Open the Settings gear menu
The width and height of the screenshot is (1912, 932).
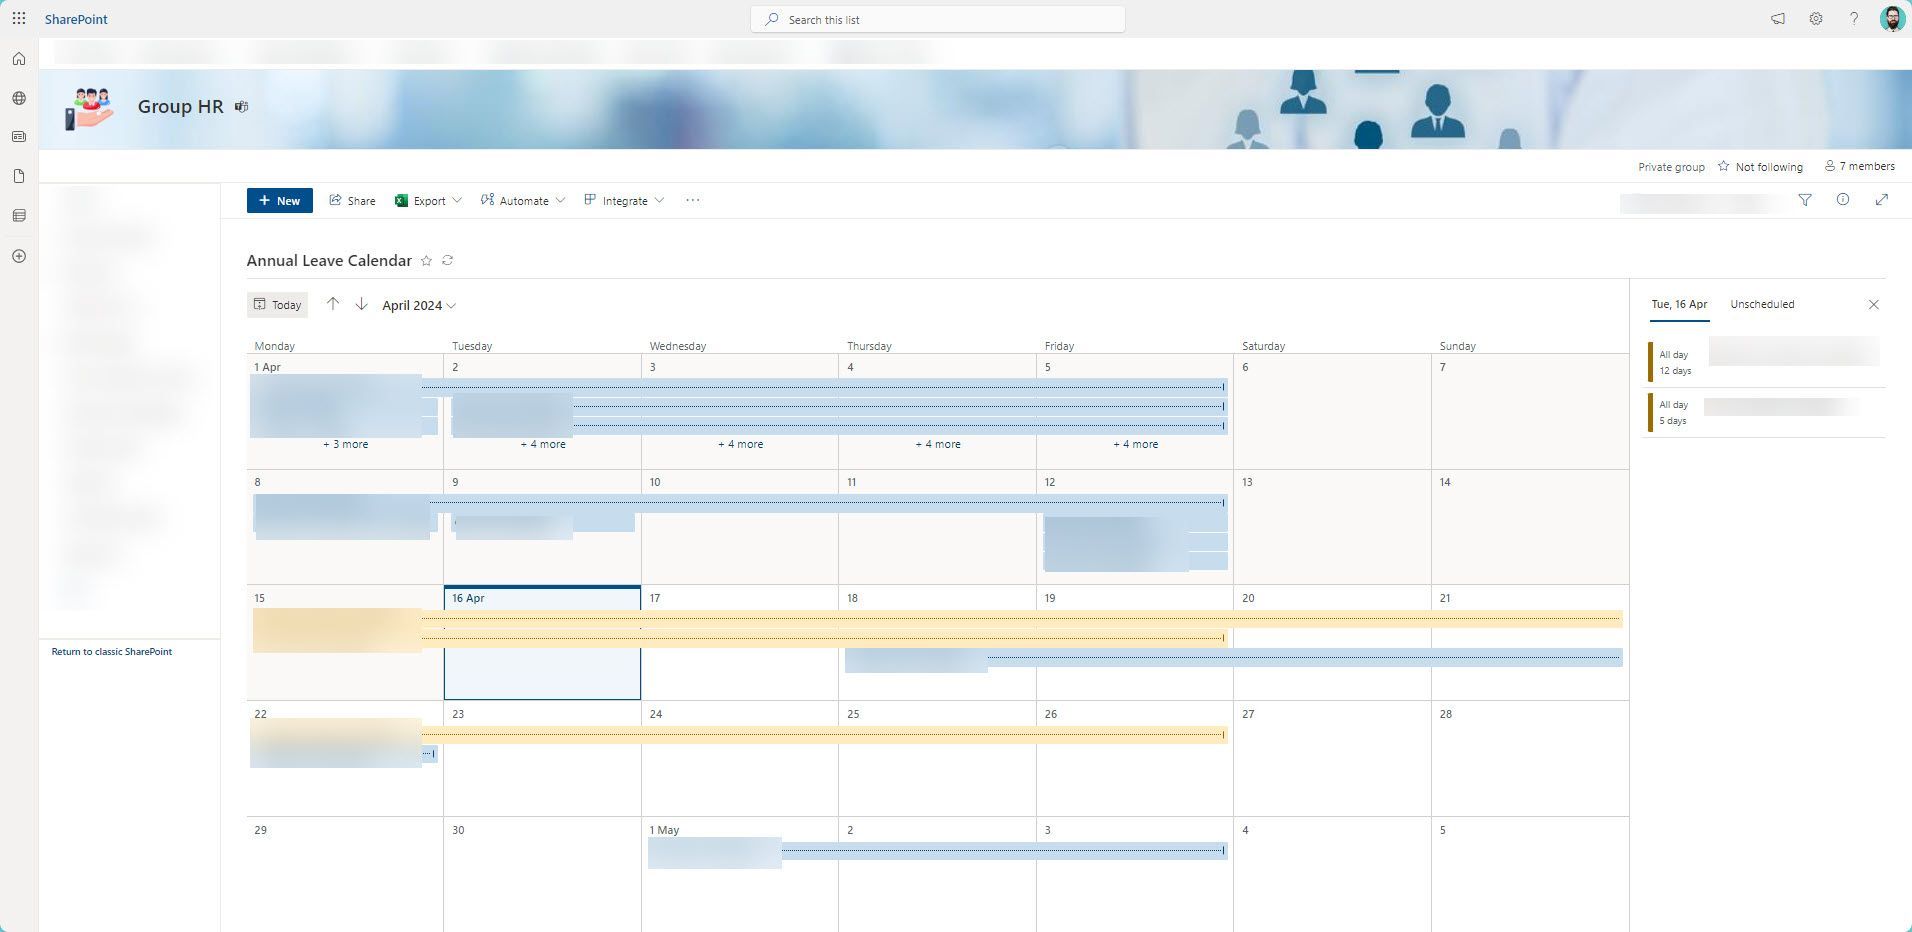pyautogui.click(x=1817, y=18)
